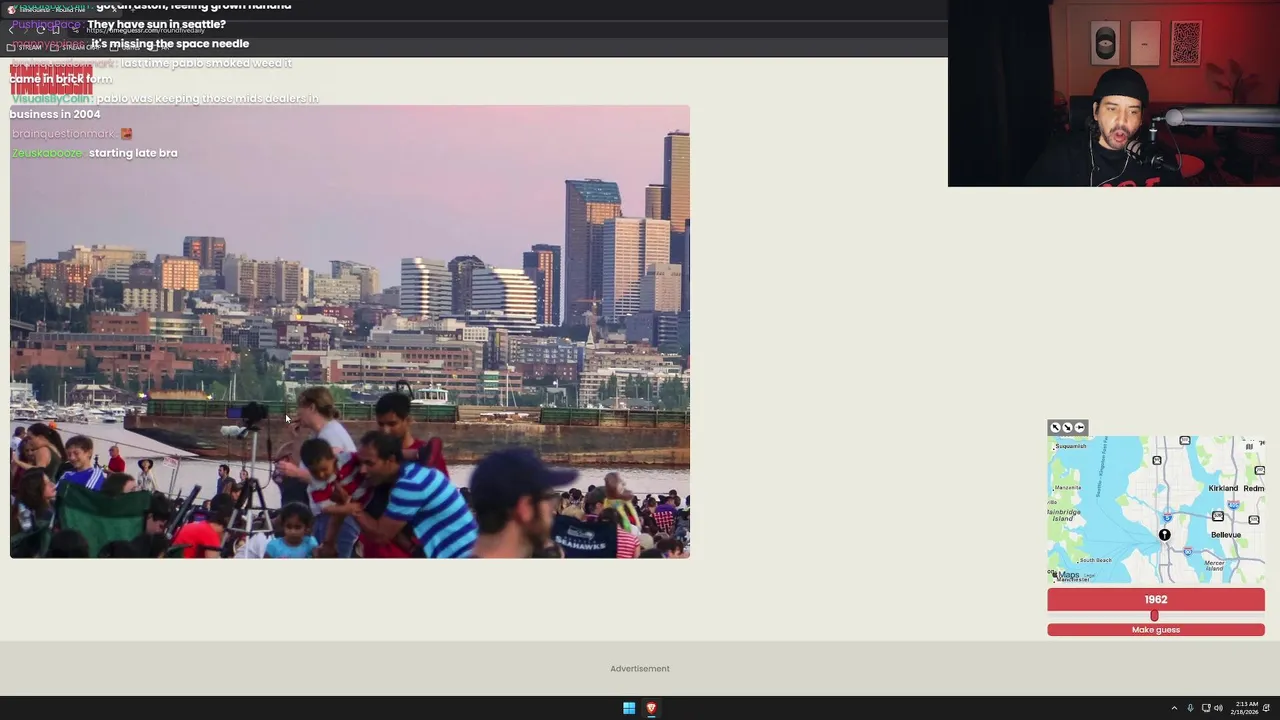Click browser back arrow
Screen dimensions: 1280x720
11,30
